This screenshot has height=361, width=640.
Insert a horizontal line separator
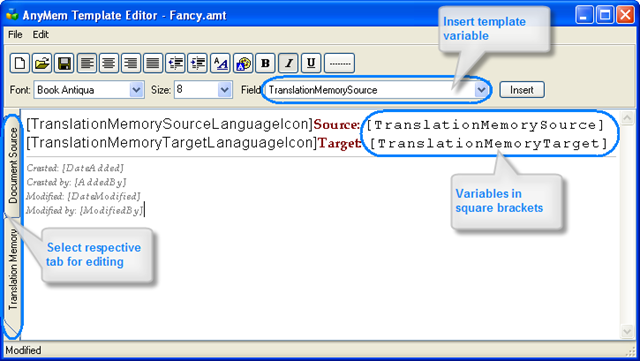(339, 63)
